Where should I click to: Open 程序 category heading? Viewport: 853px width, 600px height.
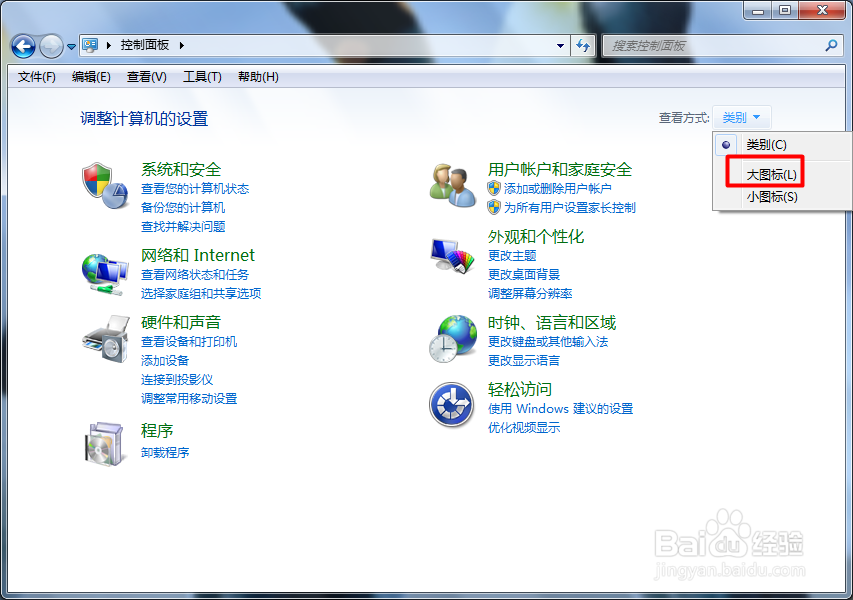(157, 430)
